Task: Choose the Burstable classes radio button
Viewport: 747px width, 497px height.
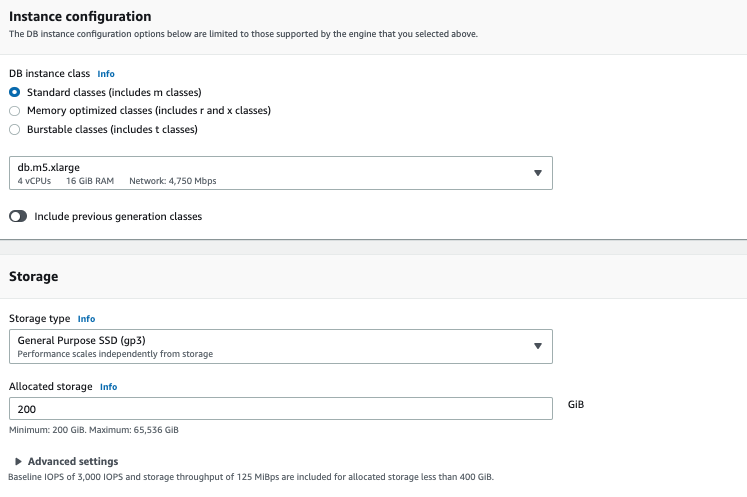Action: (14, 129)
